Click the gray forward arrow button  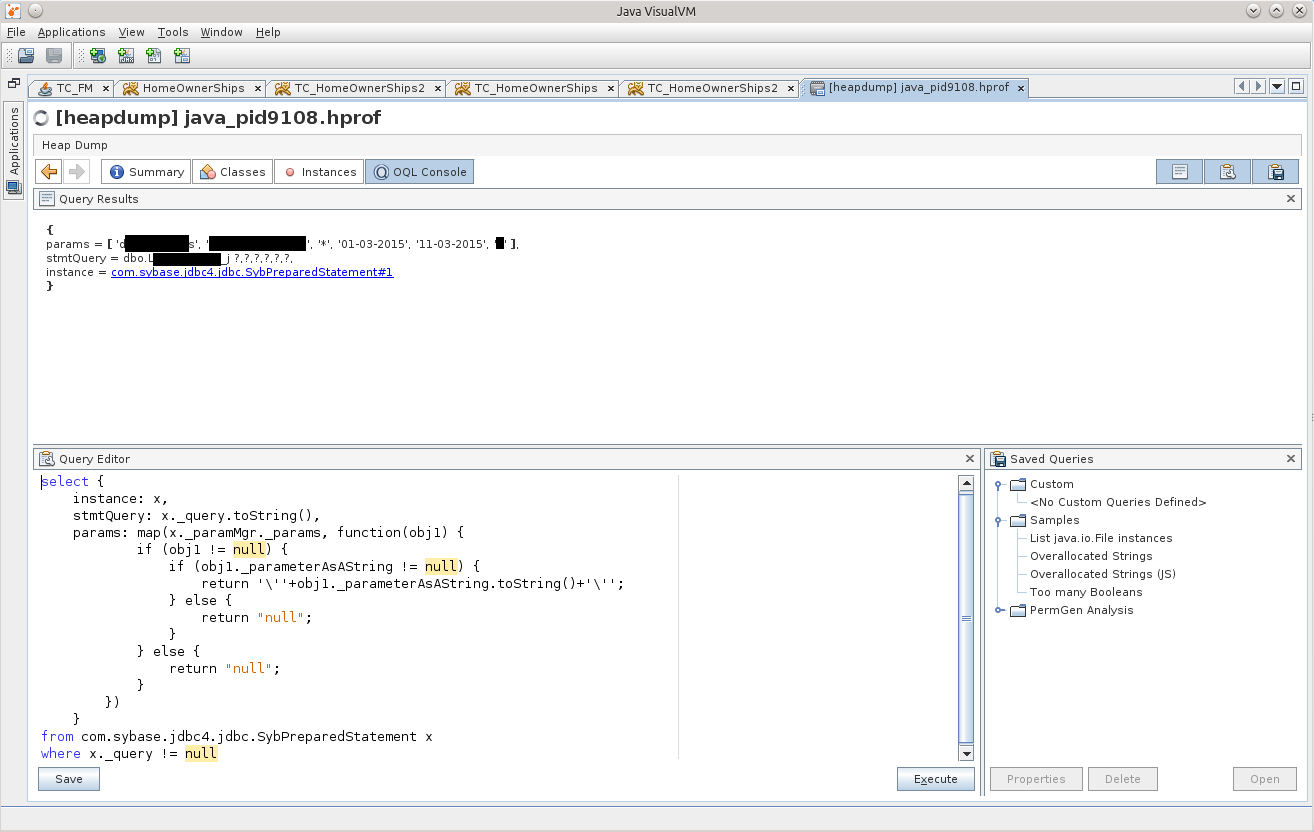coord(77,172)
